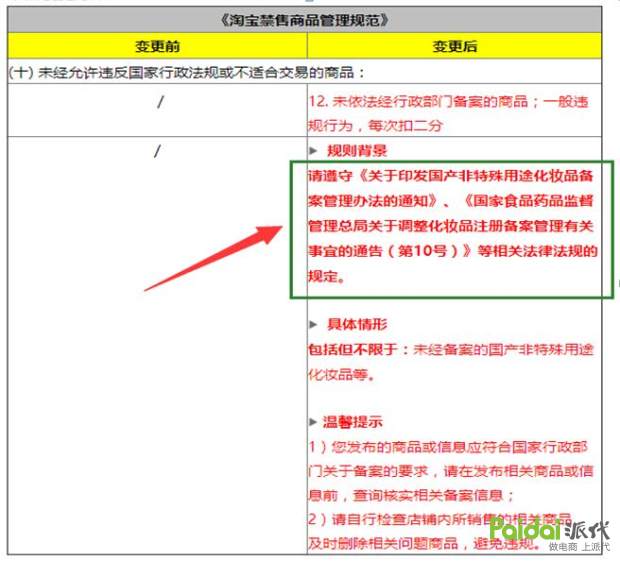
Task: Click the 具体情形 heading
Action: coord(357,324)
